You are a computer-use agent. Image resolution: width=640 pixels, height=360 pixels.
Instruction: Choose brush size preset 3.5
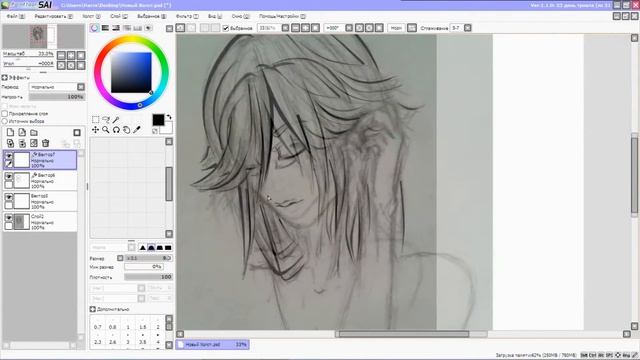(142, 342)
